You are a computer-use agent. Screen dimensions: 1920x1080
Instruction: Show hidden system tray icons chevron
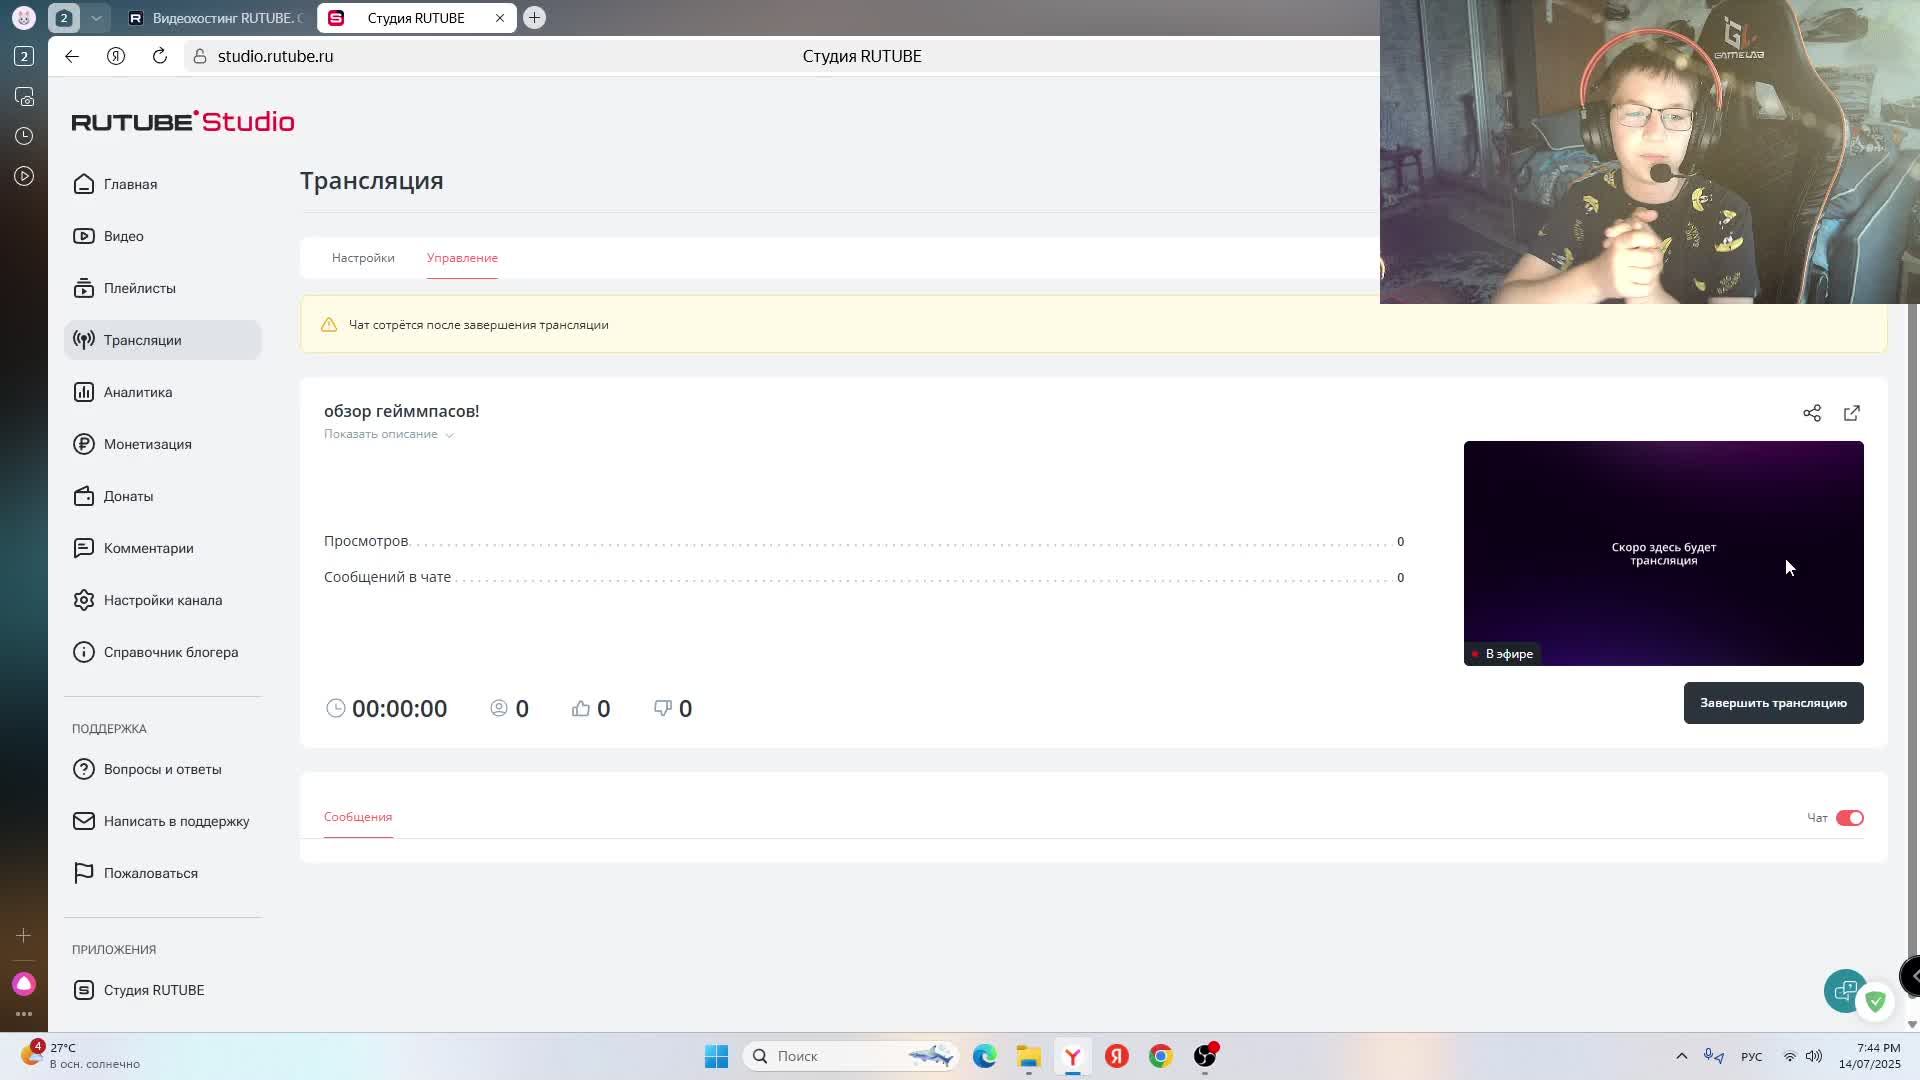(1681, 1056)
